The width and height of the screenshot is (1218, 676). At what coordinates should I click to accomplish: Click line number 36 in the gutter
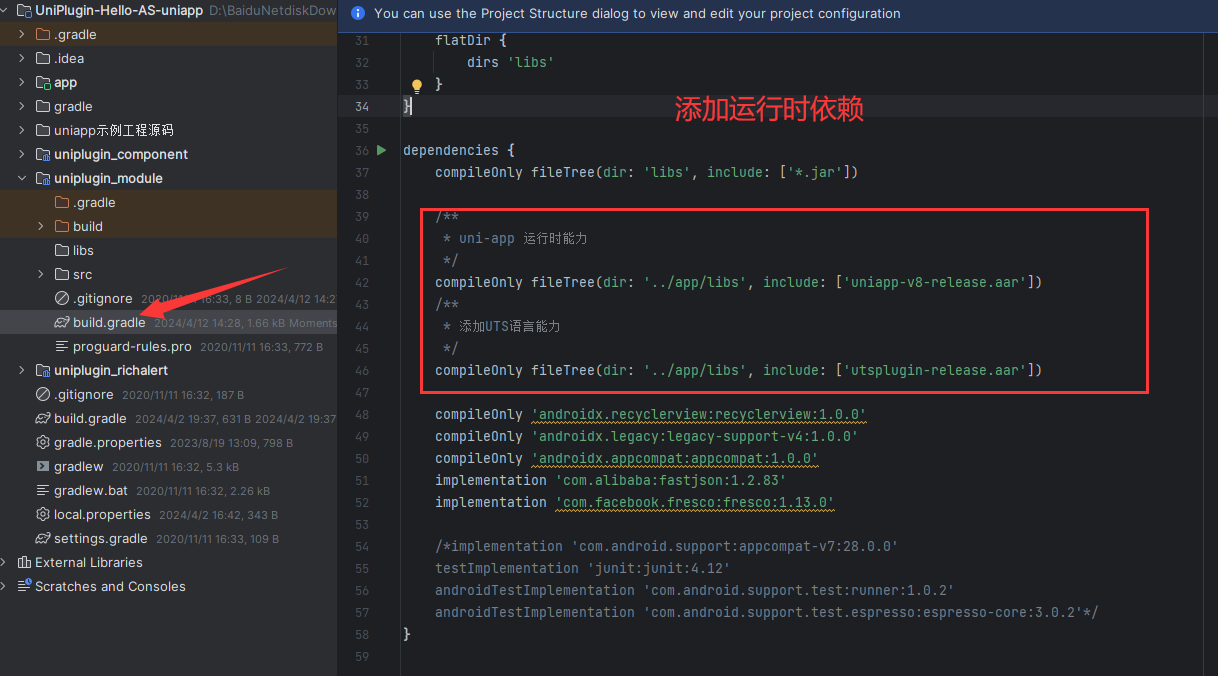tap(362, 150)
